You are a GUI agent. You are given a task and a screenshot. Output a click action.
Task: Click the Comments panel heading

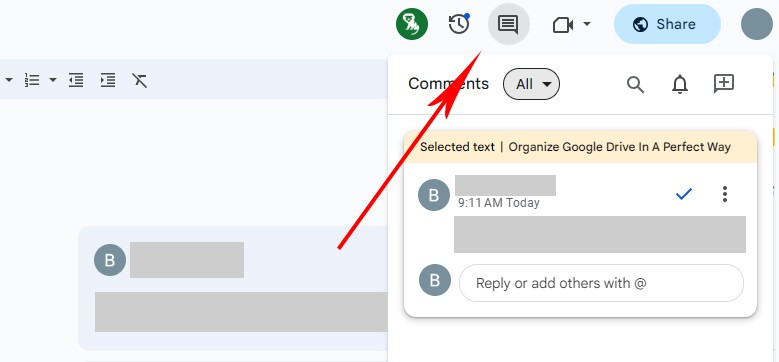(x=449, y=84)
